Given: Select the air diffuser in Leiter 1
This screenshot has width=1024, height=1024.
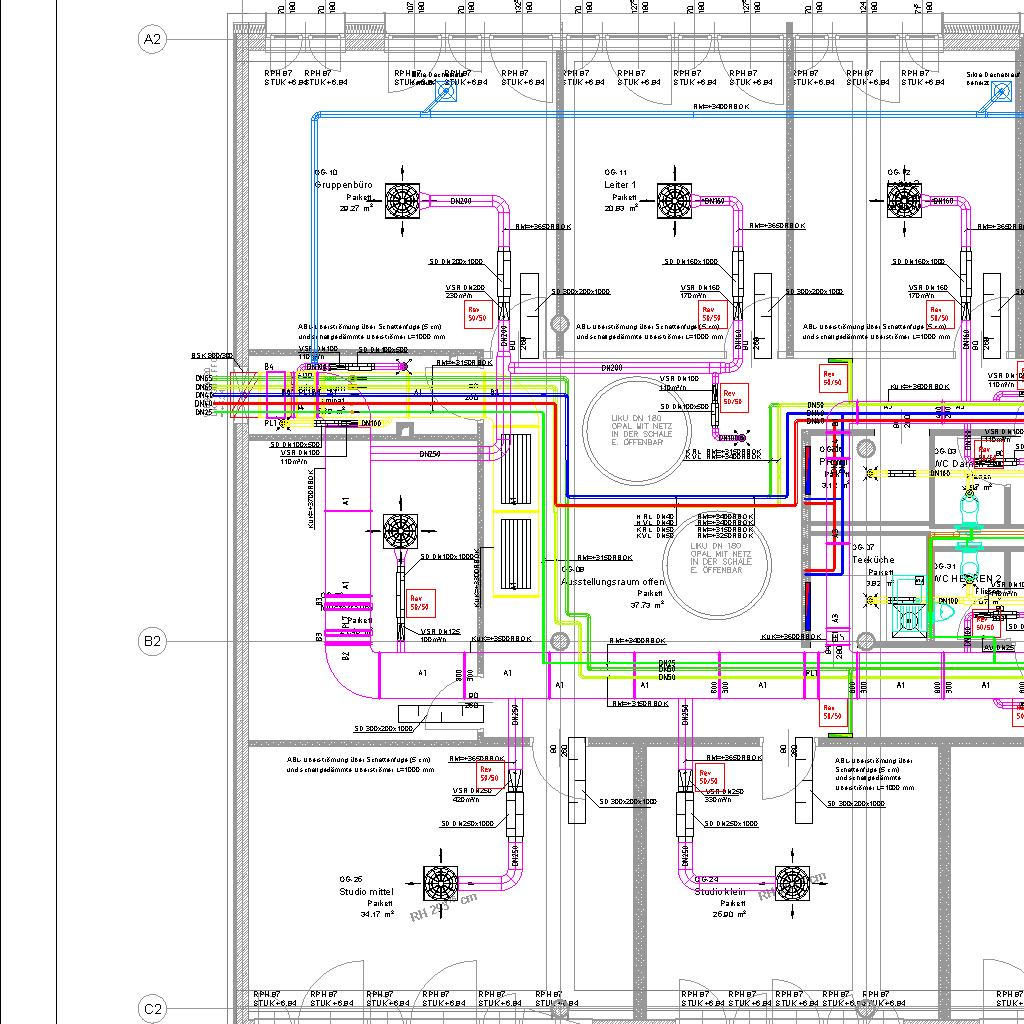Looking at the screenshot, I should (675, 201).
